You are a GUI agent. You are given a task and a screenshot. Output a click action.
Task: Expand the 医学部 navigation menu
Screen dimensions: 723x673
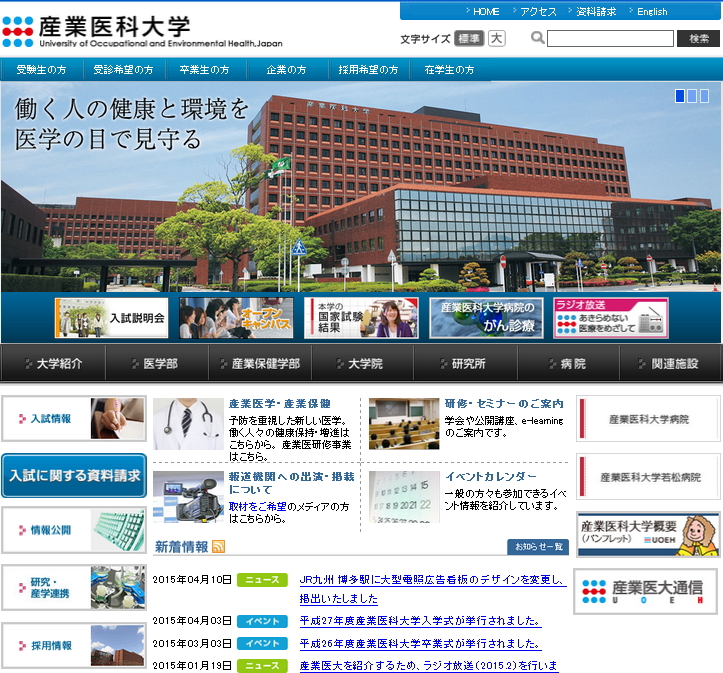click(155, 364)
